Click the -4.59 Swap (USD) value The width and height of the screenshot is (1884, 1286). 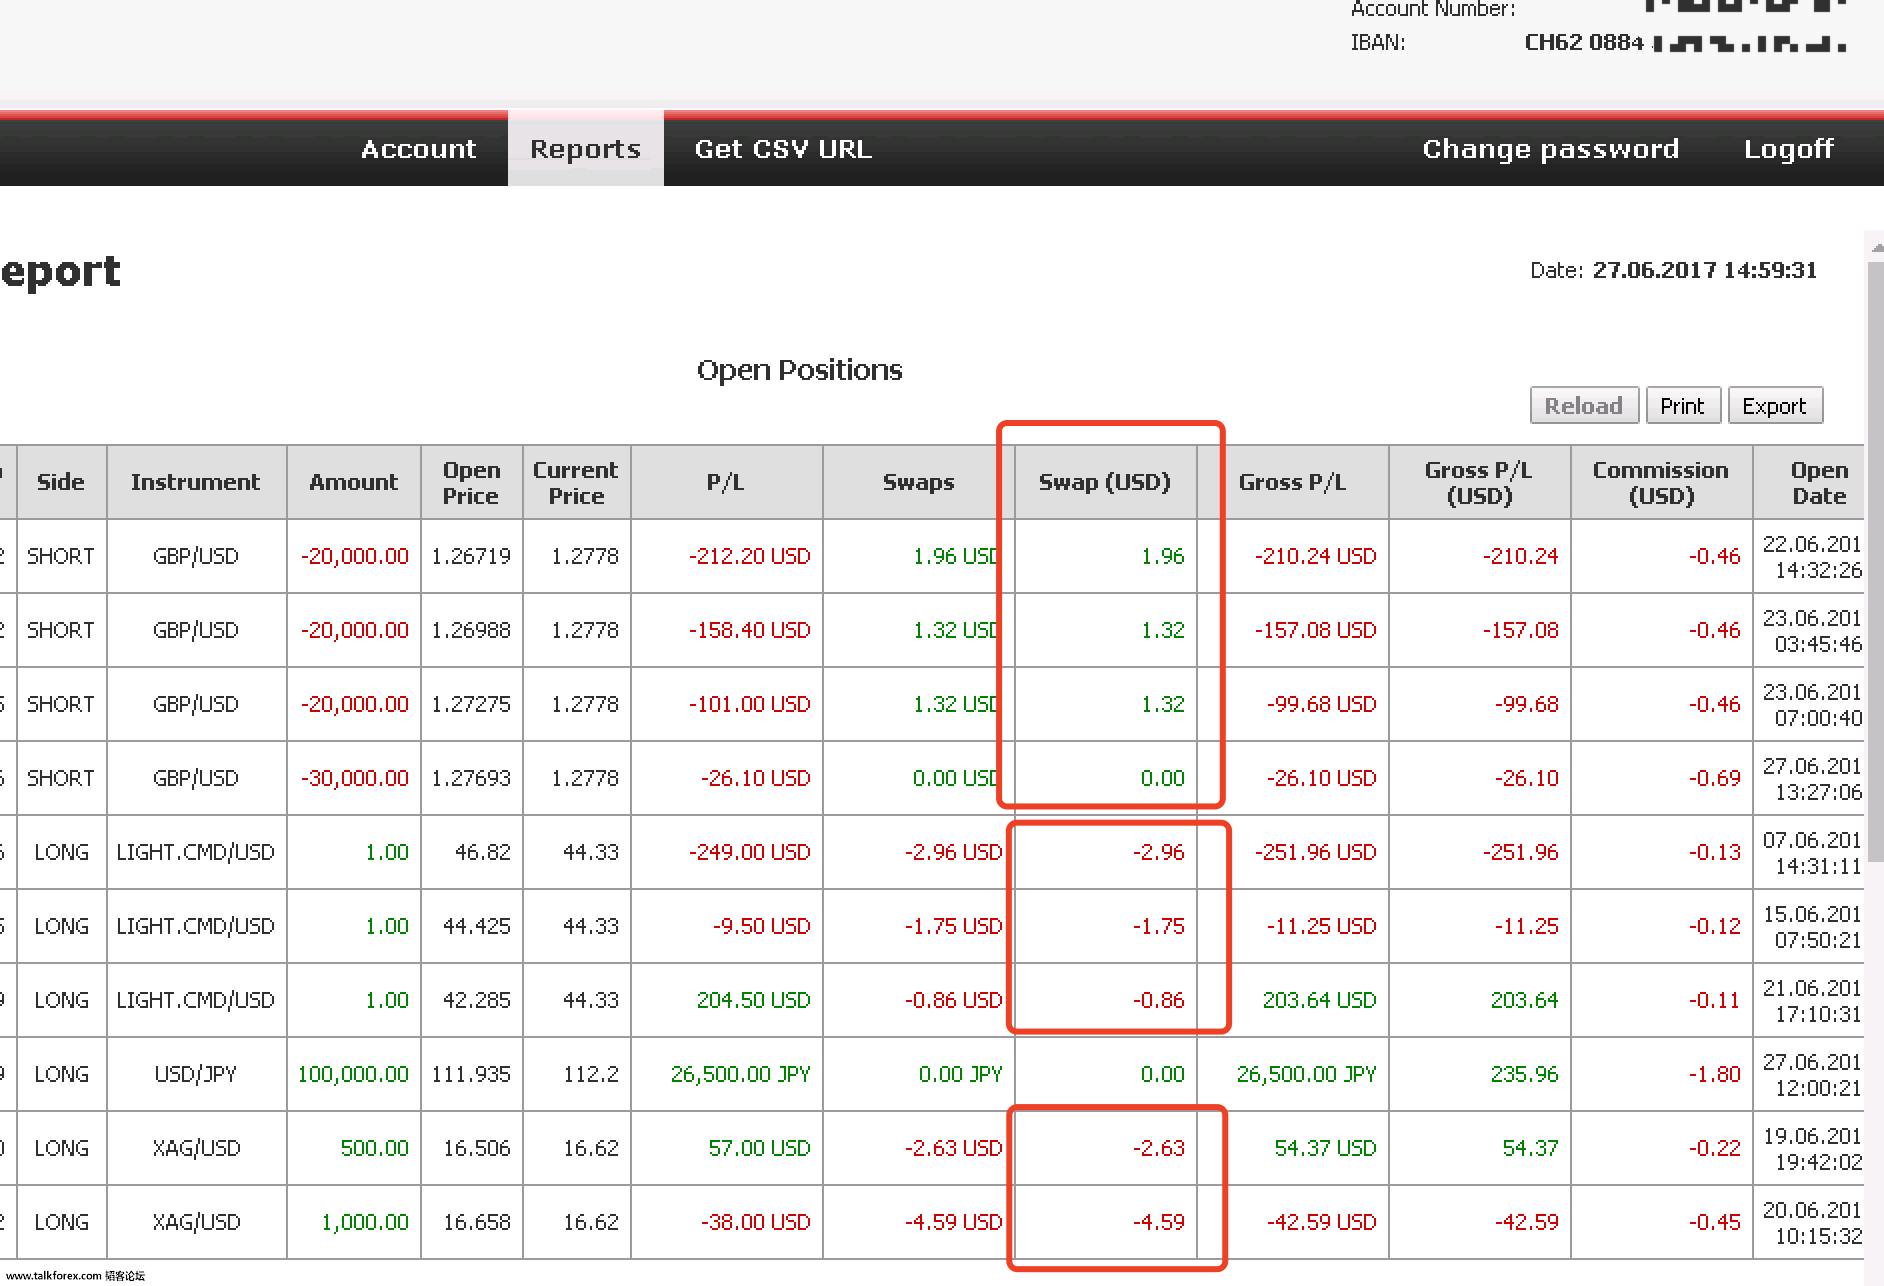click(1159, 1222)
